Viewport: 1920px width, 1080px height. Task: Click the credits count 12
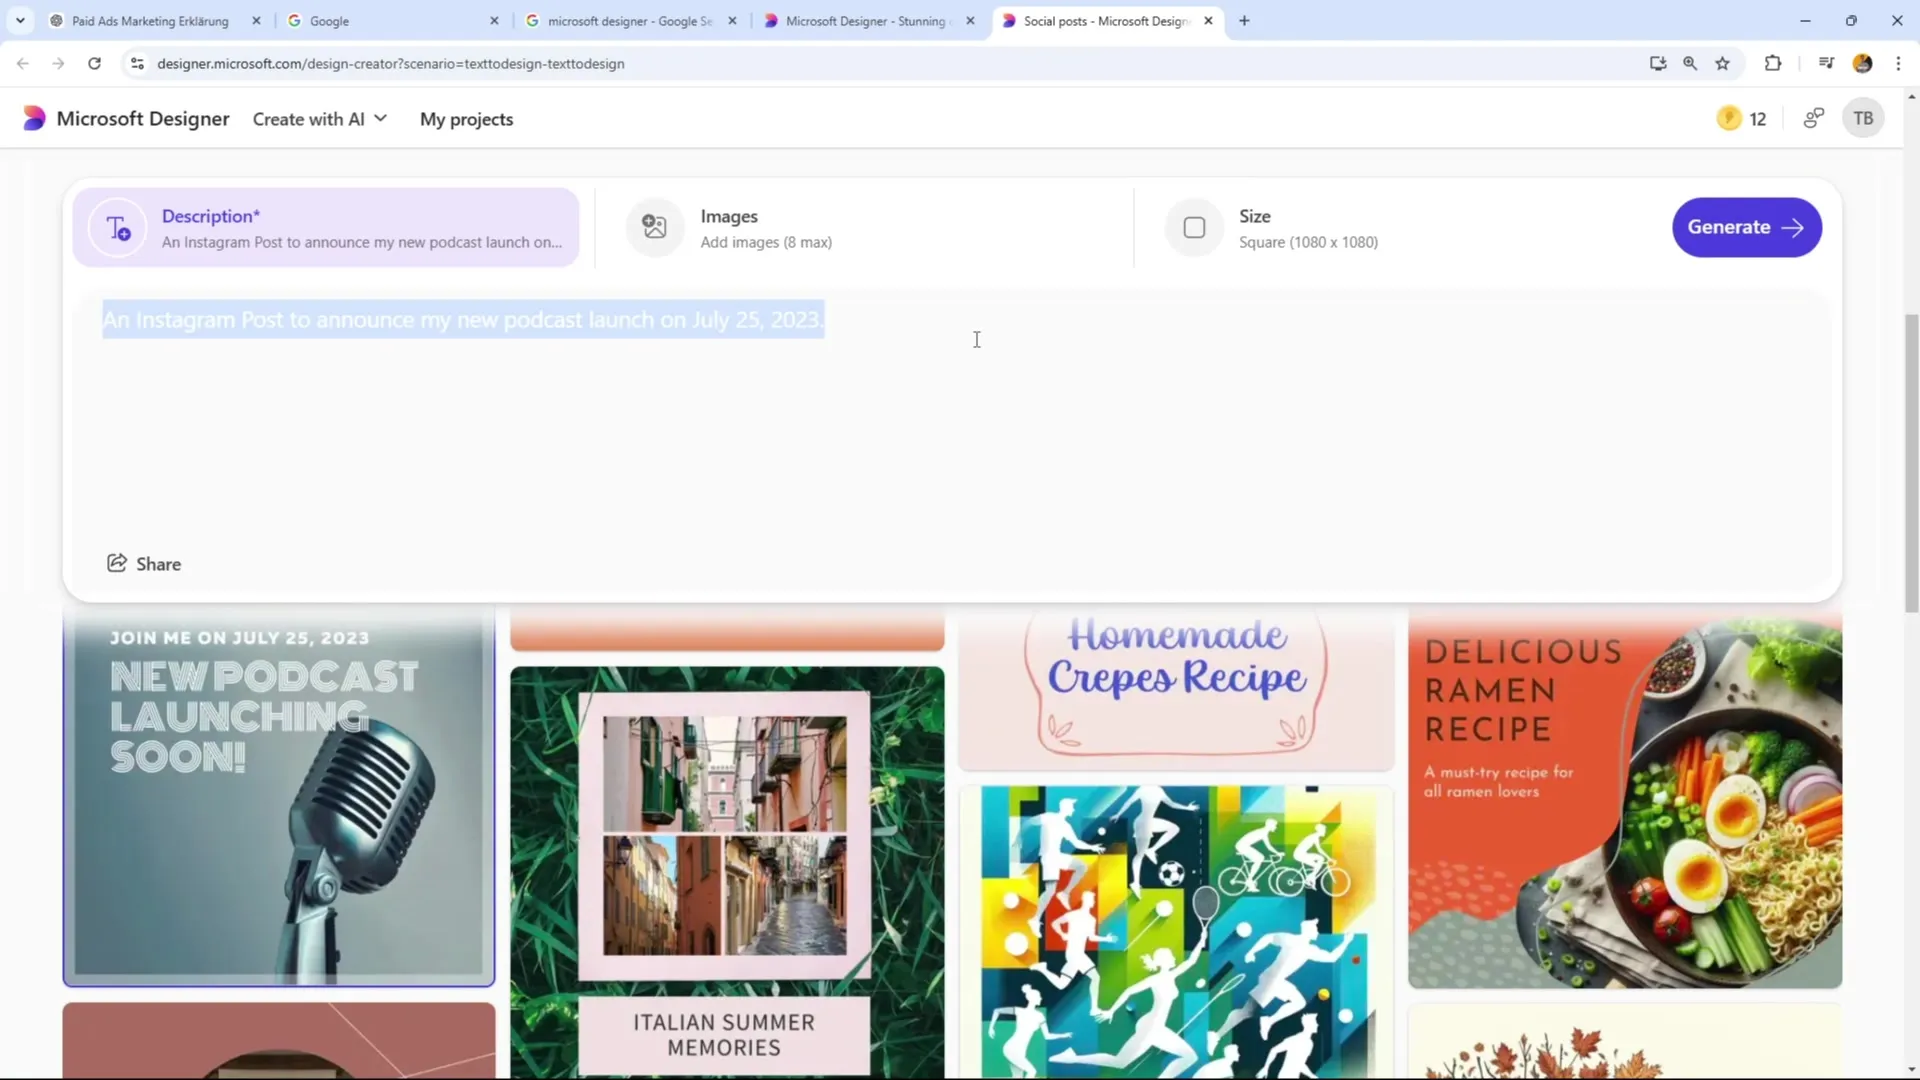tap(1758, 119)
